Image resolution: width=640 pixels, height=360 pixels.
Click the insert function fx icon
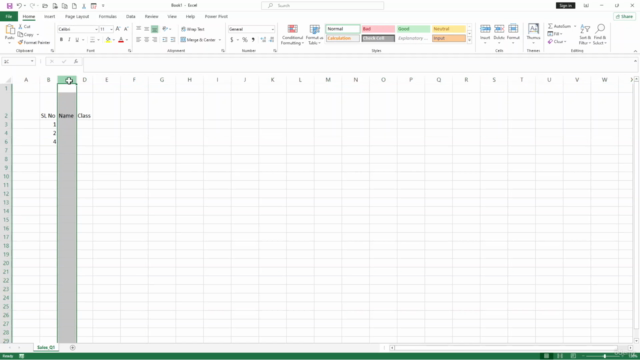pyautogui.click(x=76, y=61)
